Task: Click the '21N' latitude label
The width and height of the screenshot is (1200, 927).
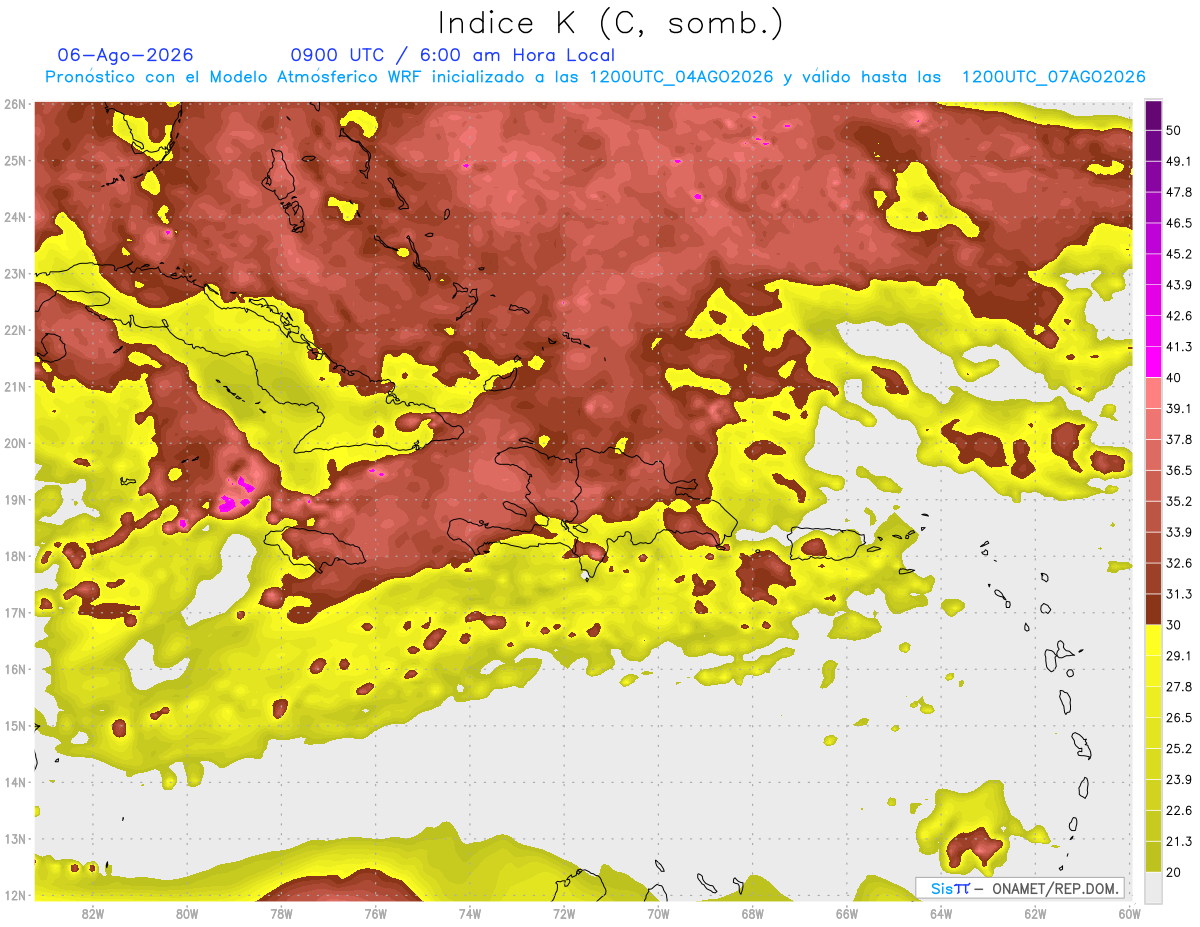Action: pos(14,387)
